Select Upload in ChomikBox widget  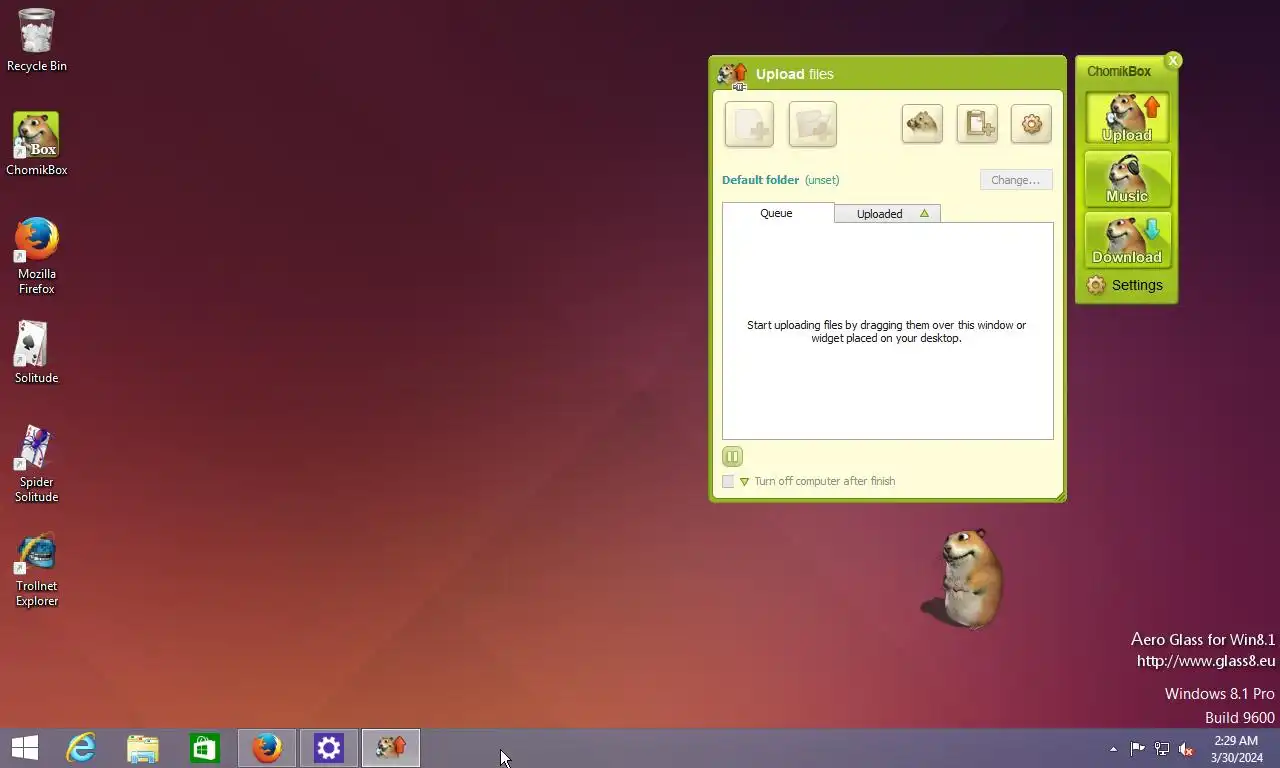pyautogui.click(x=1127, y=118)
